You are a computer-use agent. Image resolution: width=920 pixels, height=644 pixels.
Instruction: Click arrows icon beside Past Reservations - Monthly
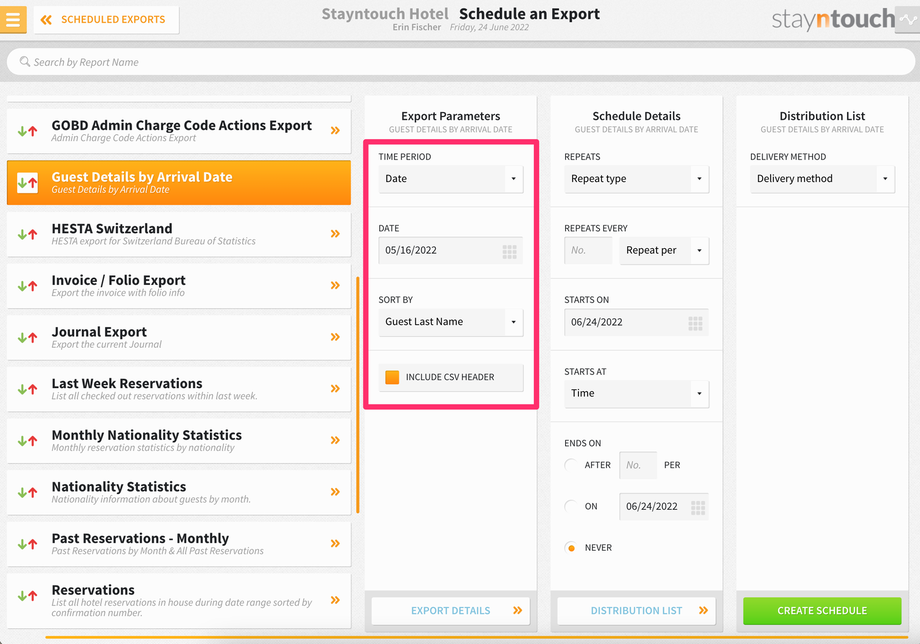tap(28, 544)
